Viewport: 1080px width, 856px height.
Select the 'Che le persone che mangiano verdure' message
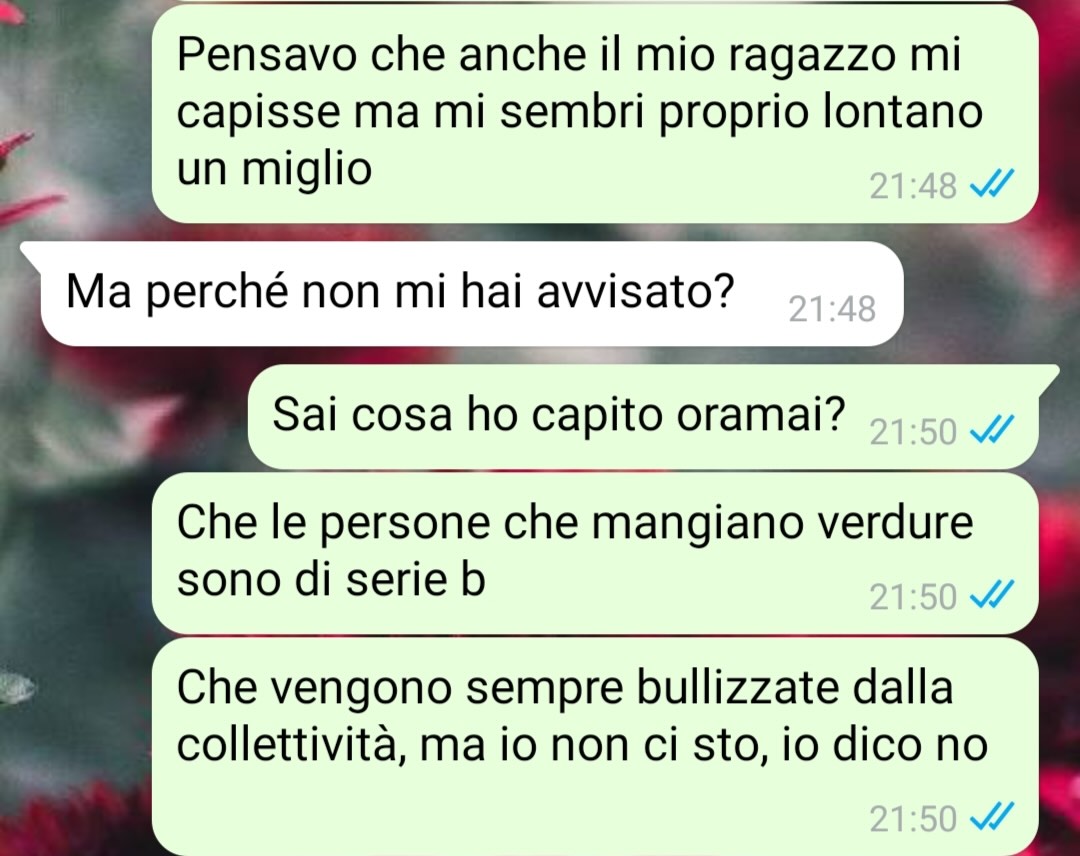coord(595,553)
